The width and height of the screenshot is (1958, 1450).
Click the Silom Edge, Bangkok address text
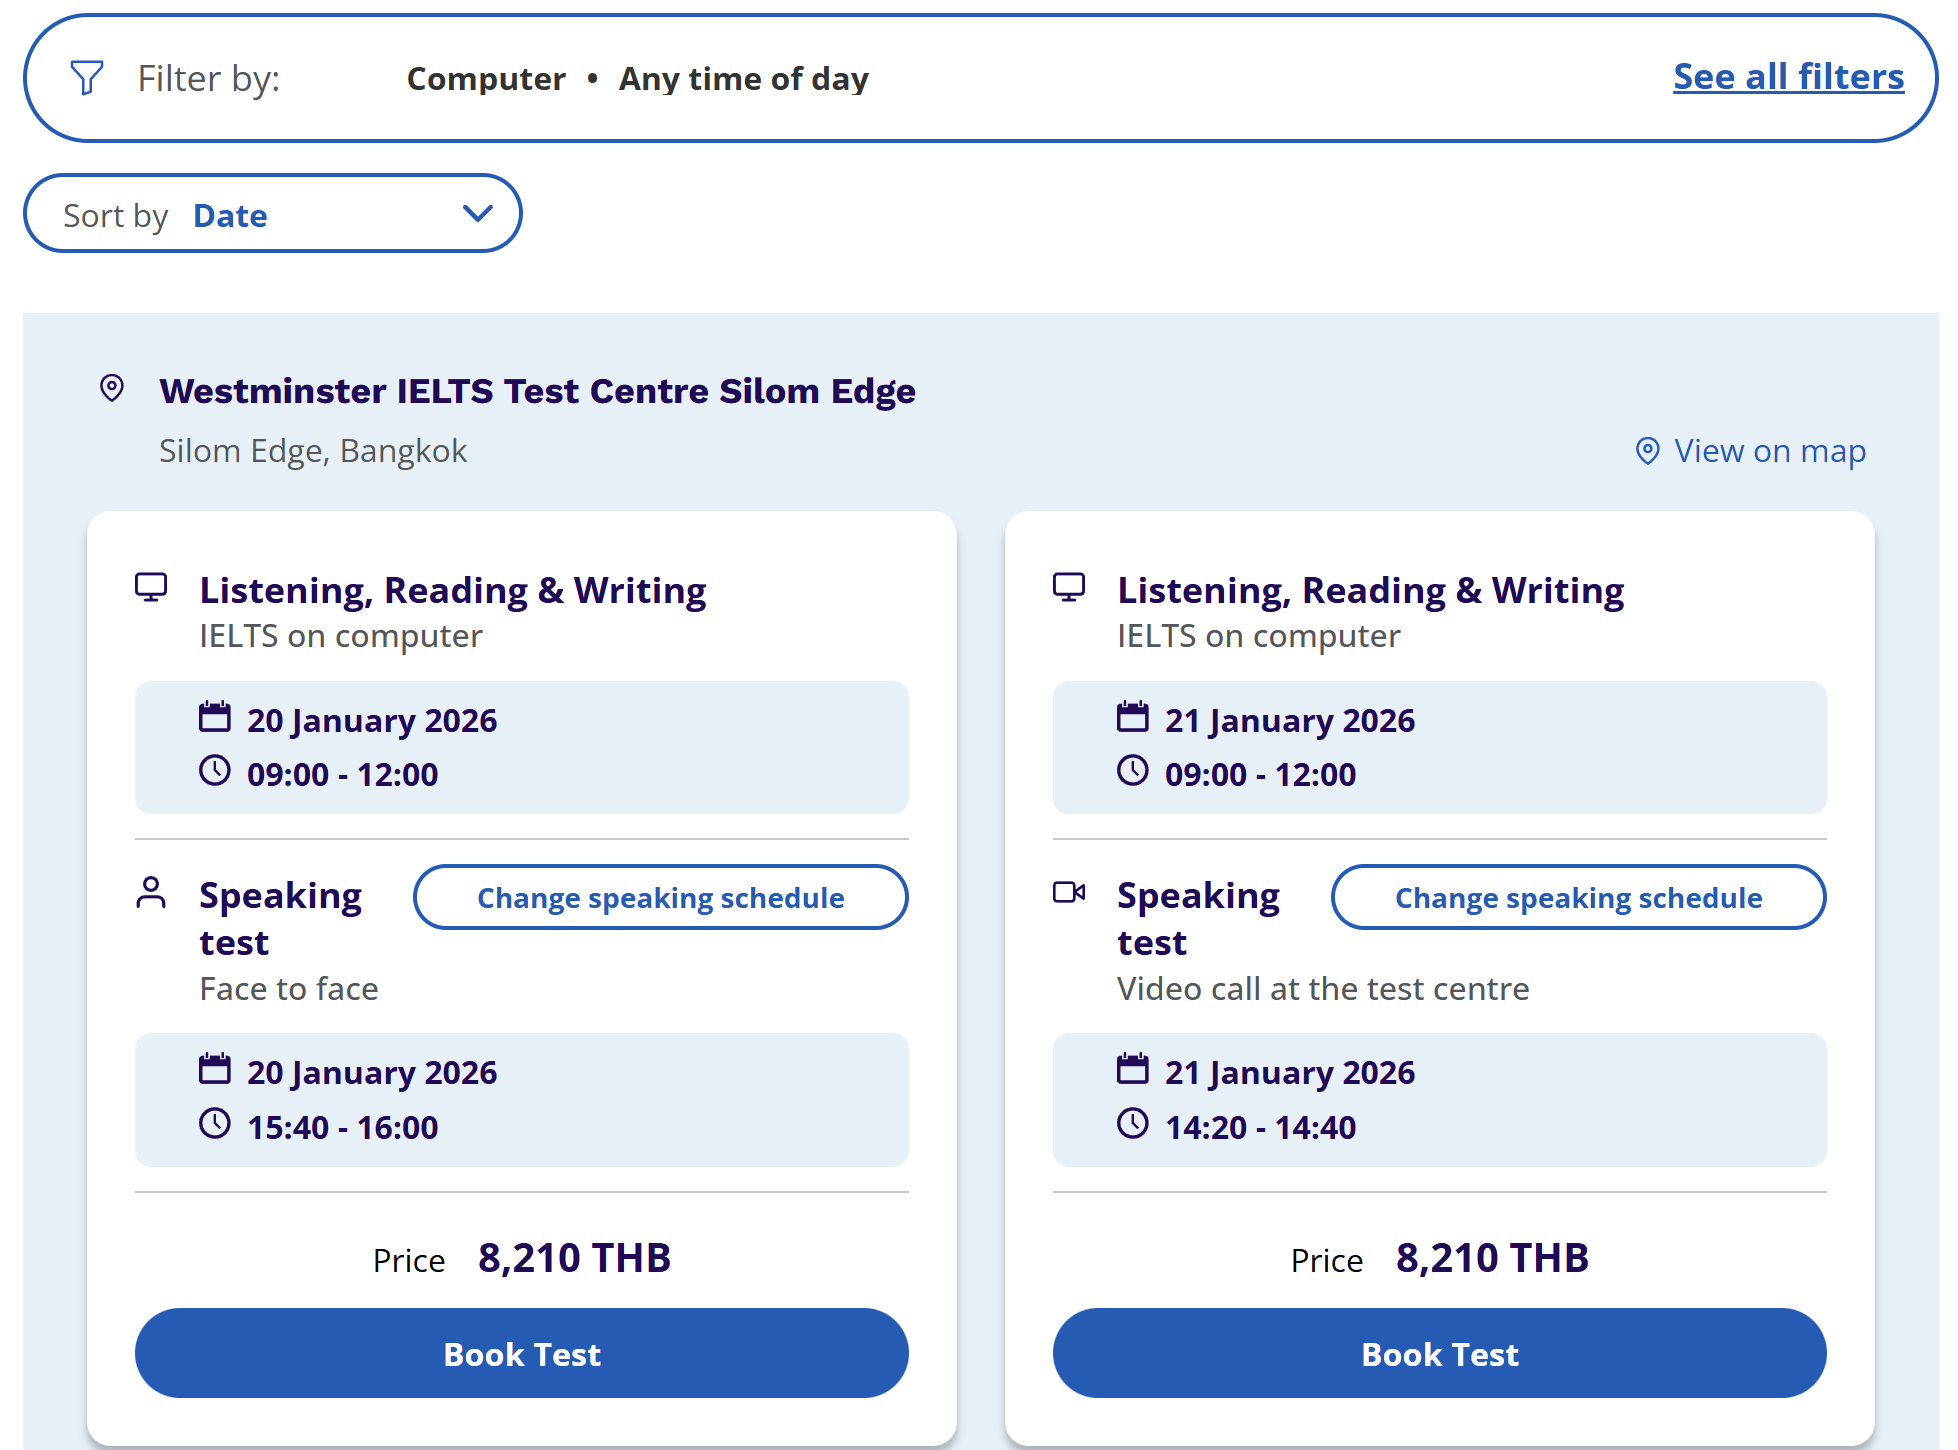click(x=313, y=451)
